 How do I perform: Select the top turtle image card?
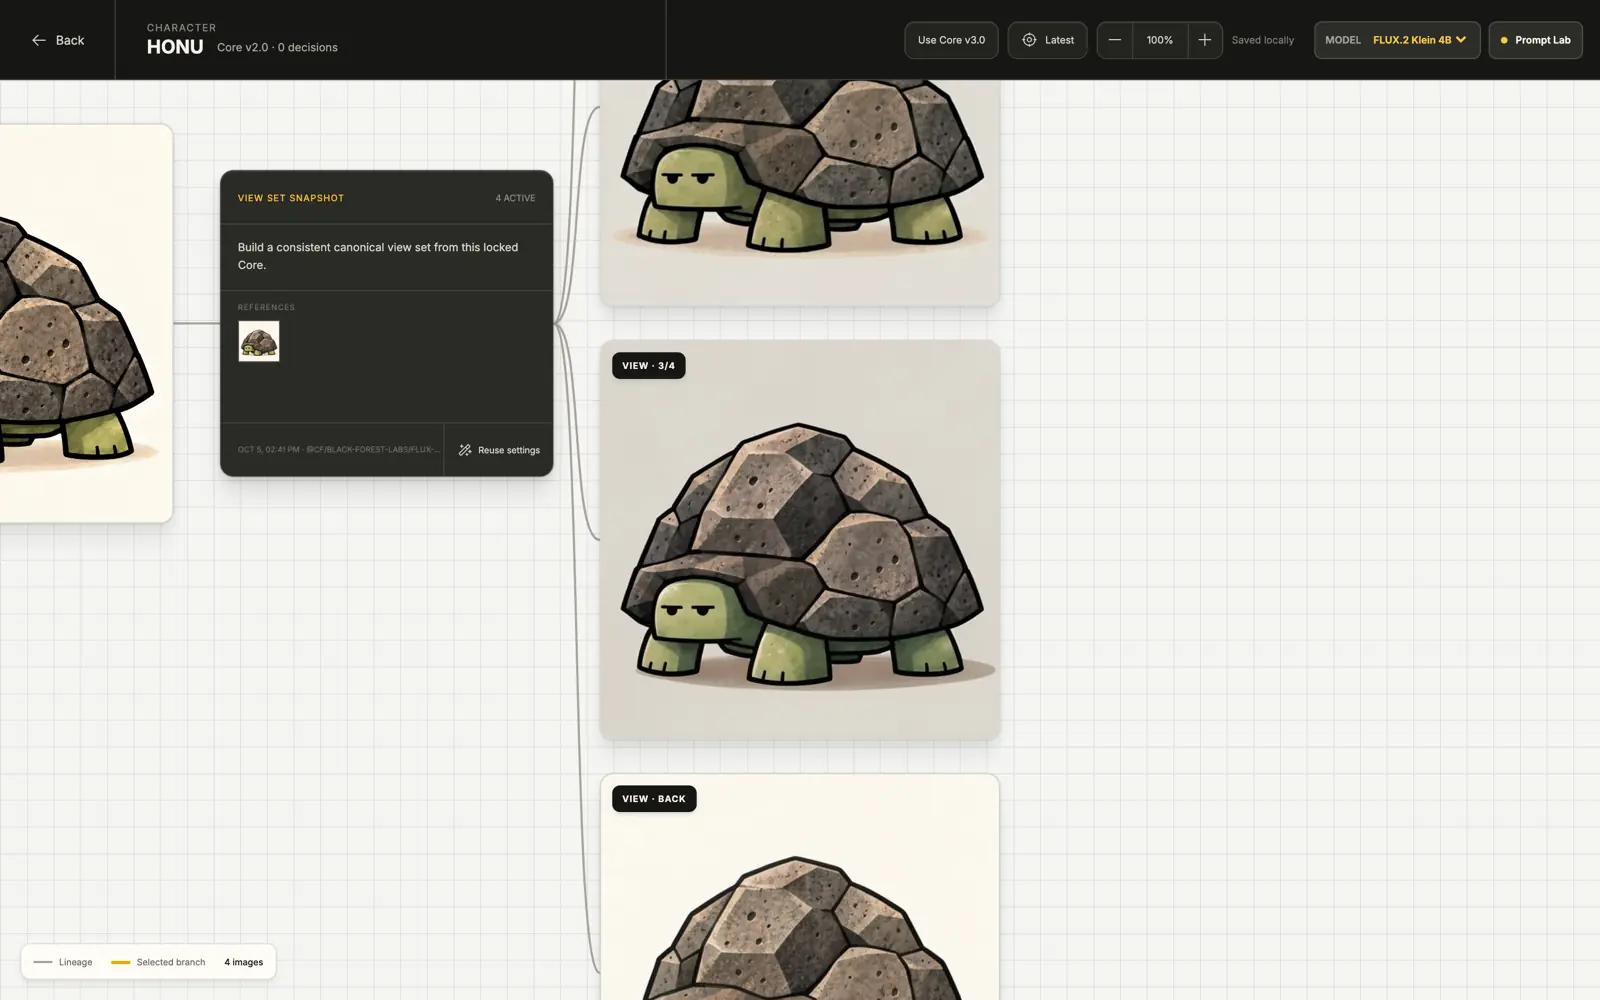[x=800, y=192]
